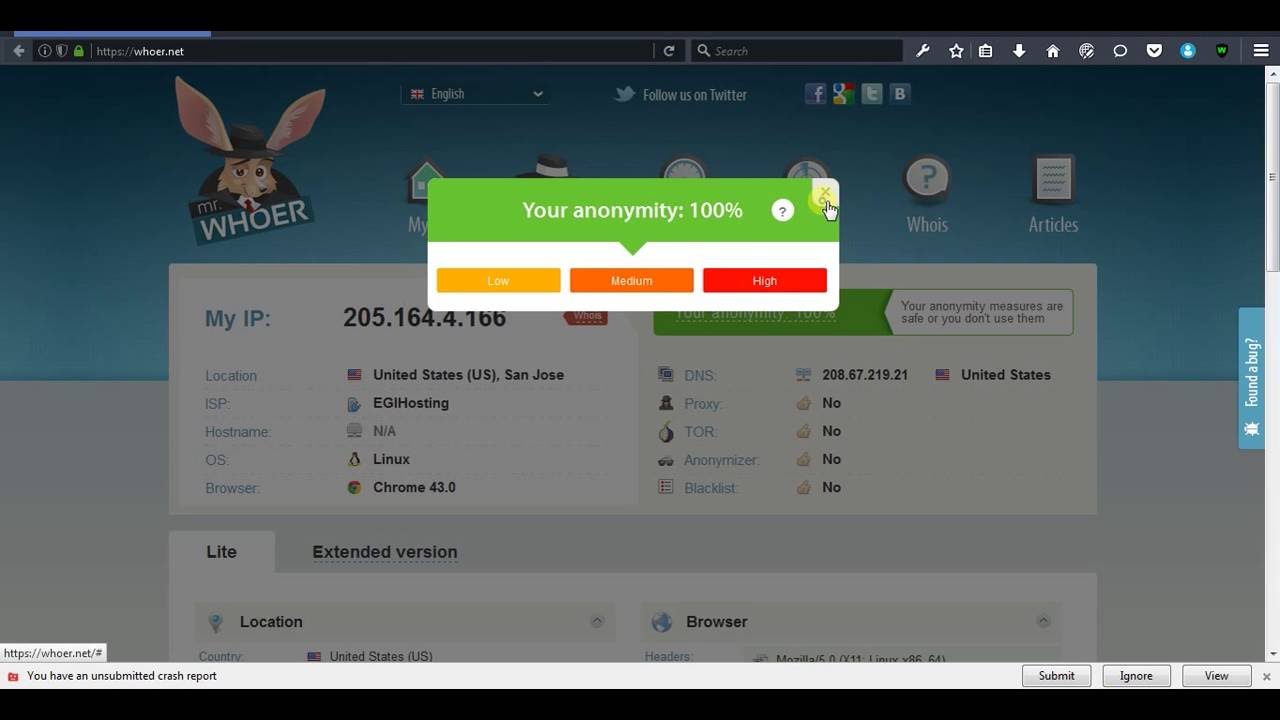Collapse the Location section chevron
The width and height of the screenshot is (1280, 720).
click(x=597, y=622)
